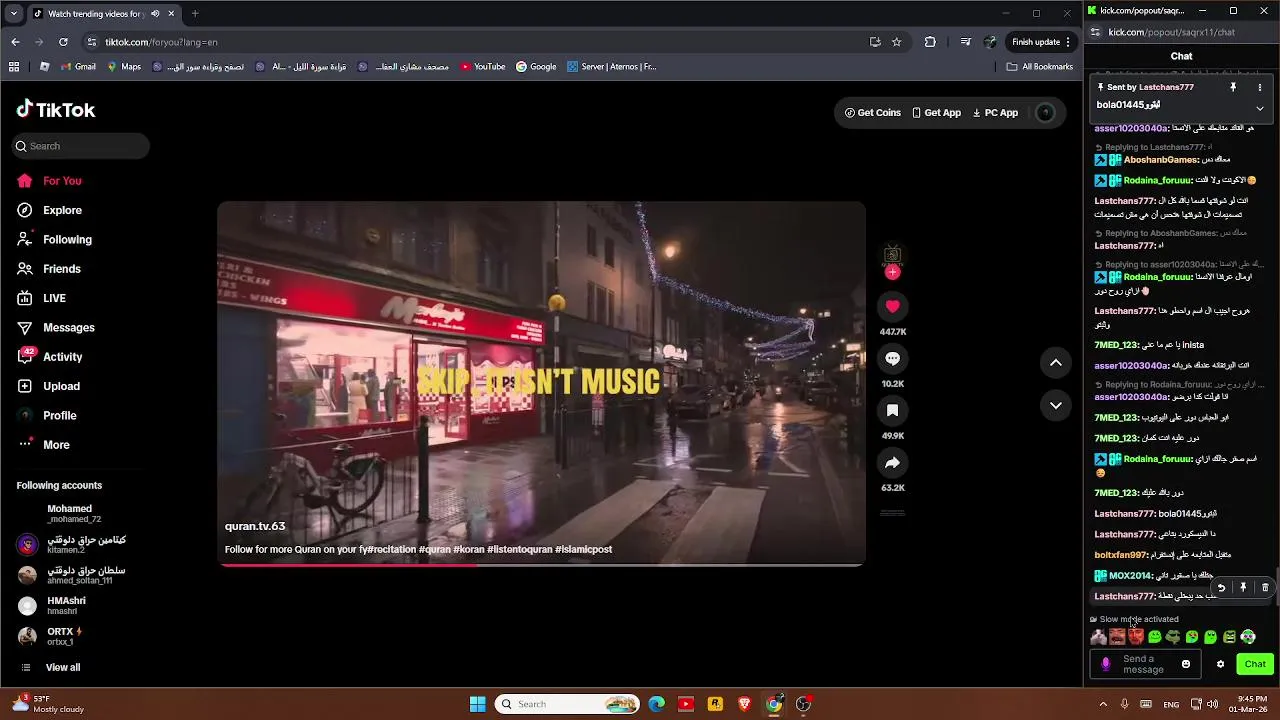Image resolution: width=1280 pixels, height=720 pixels.
Task: Open LIVE section
Action: pos(41,298)
